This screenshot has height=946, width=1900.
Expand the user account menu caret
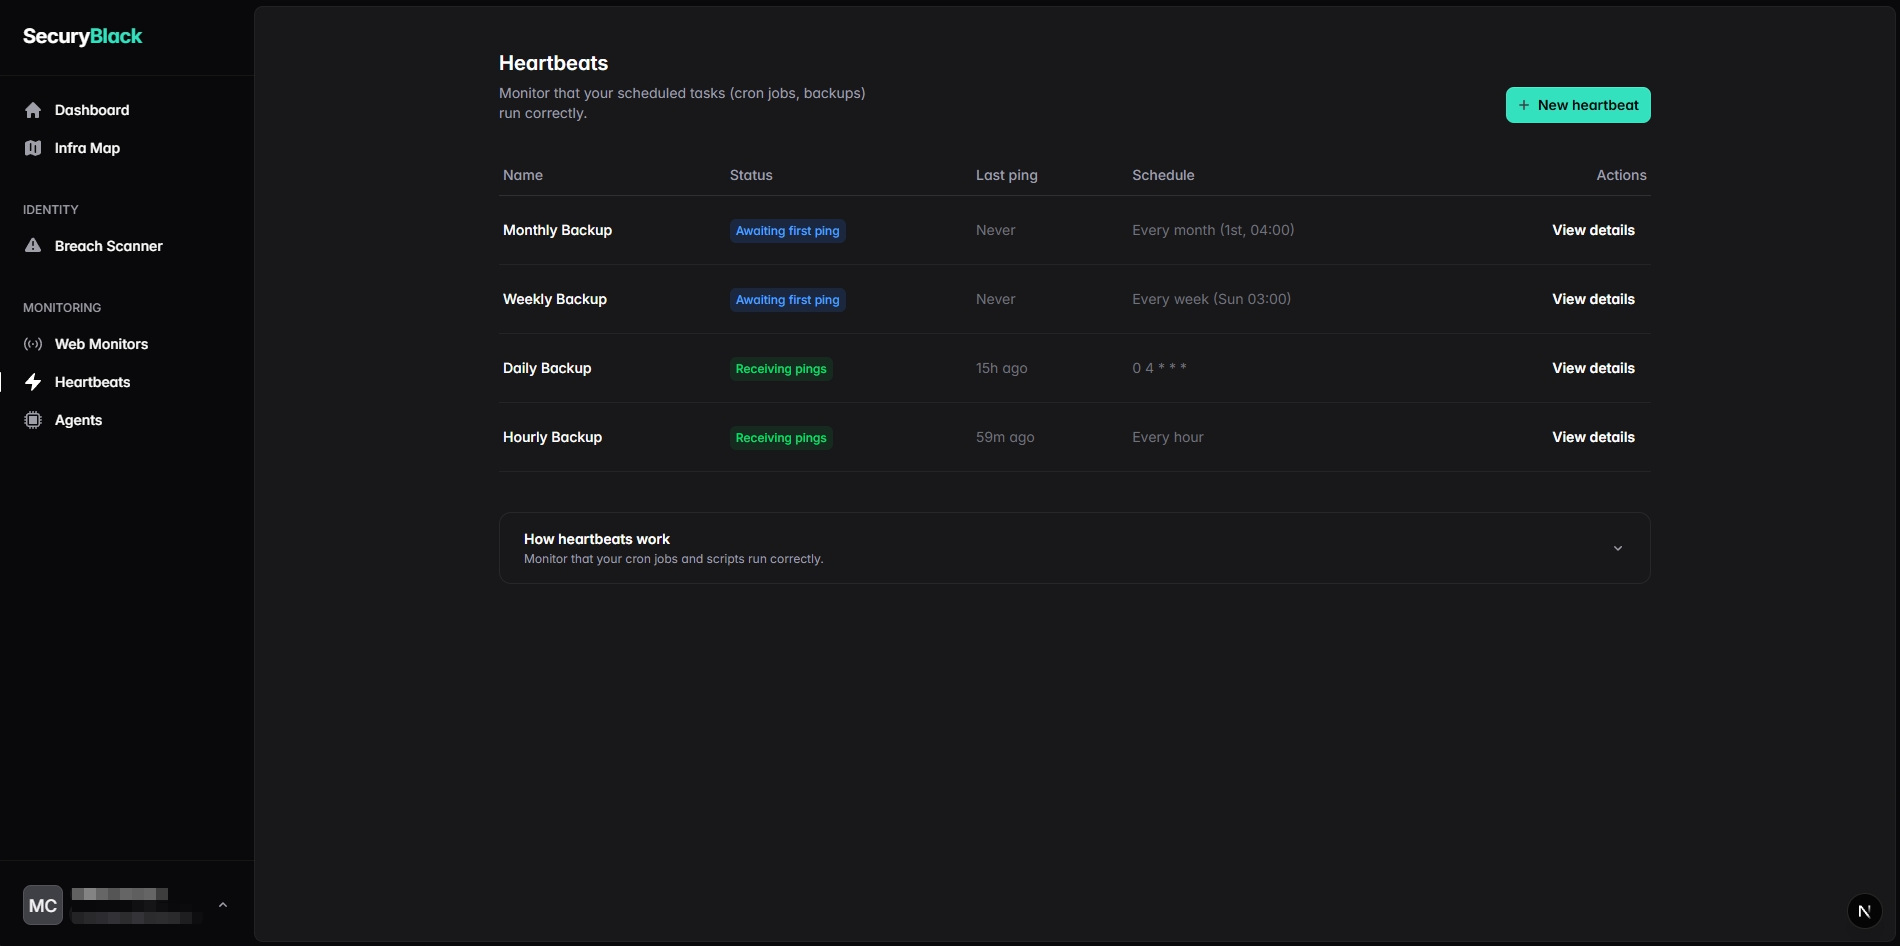tap(223, 905)
